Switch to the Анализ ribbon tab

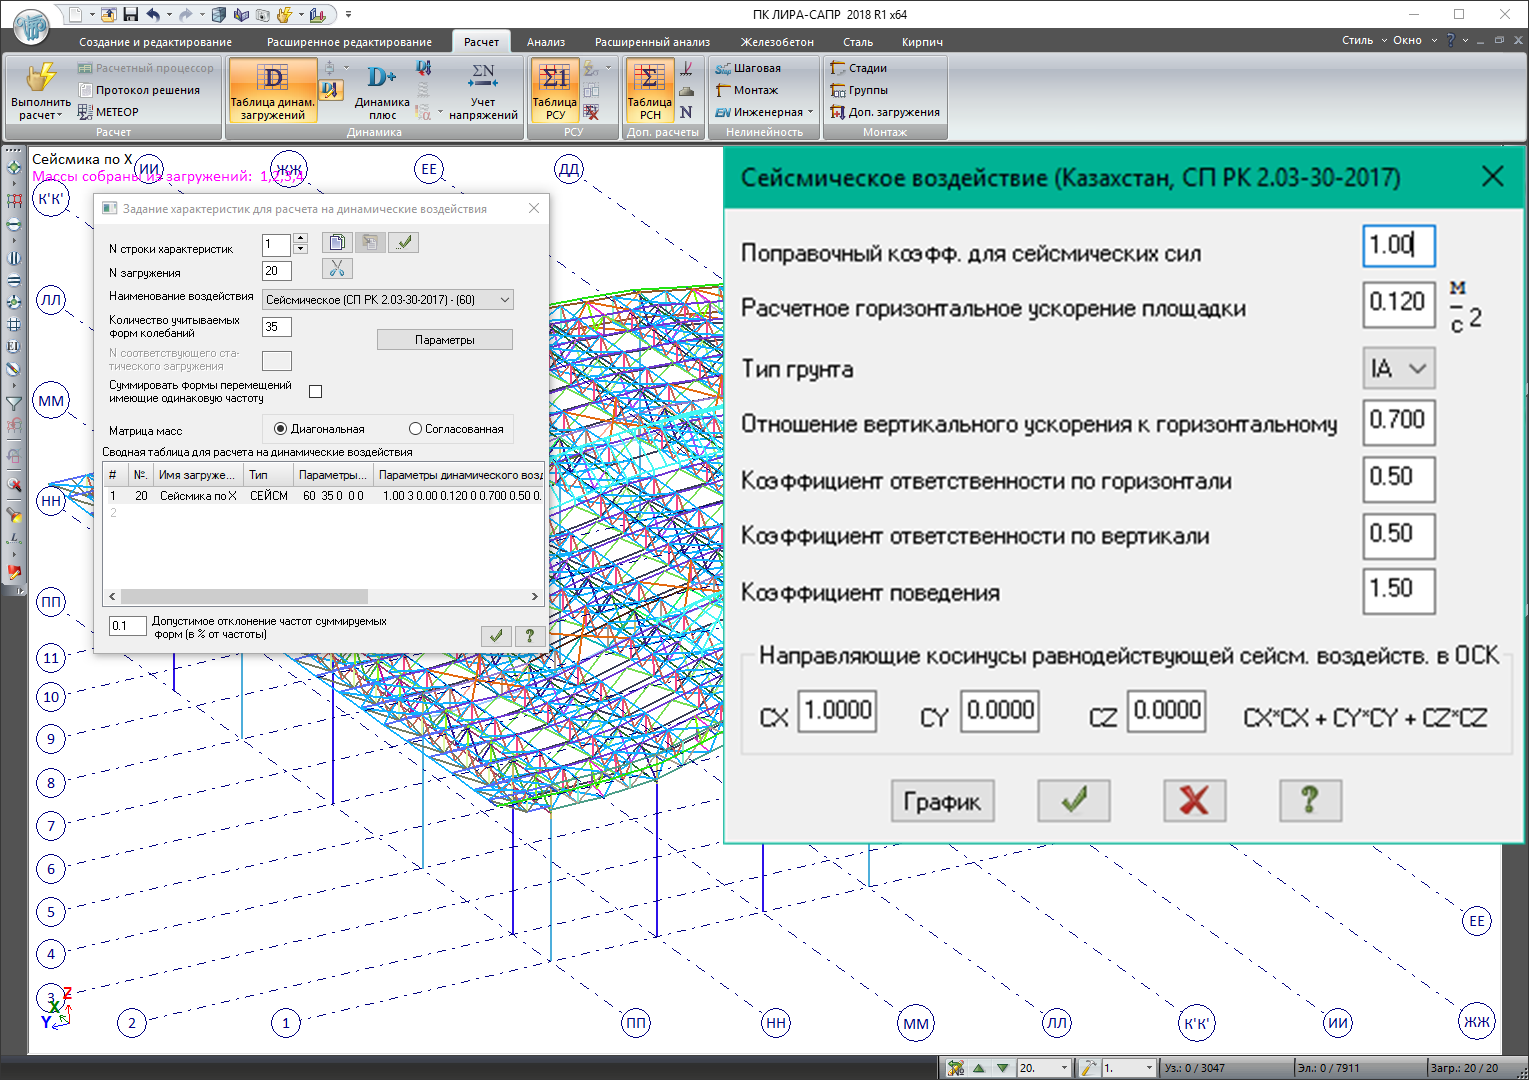[x=546, y=42]
